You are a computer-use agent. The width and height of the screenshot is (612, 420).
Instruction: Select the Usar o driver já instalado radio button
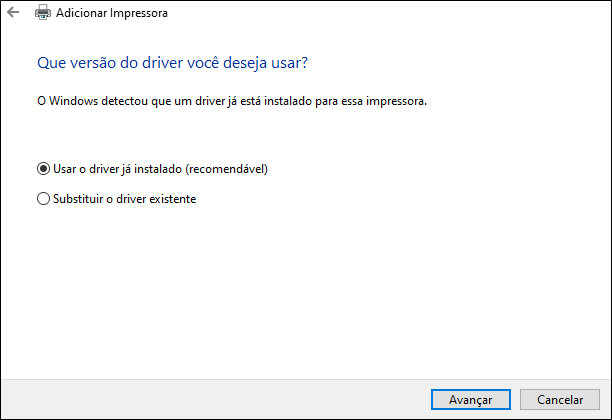(x=43, y=169)
